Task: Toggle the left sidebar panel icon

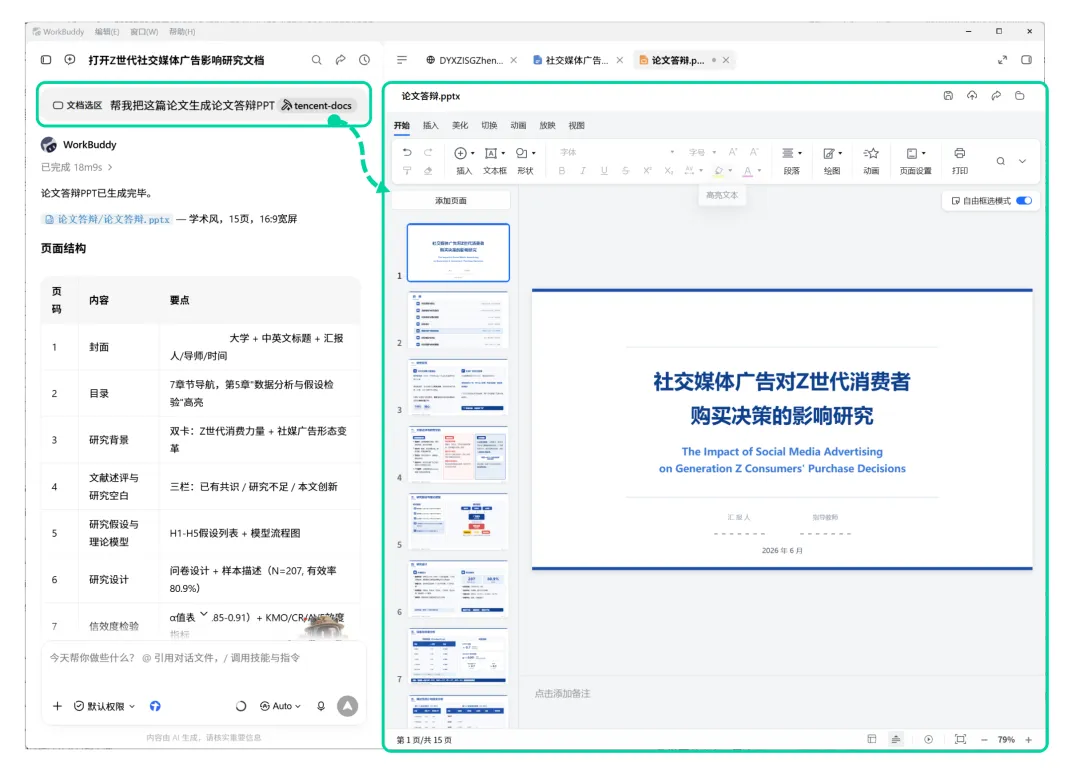Action: pyautogui.click(x=46, y=60)
